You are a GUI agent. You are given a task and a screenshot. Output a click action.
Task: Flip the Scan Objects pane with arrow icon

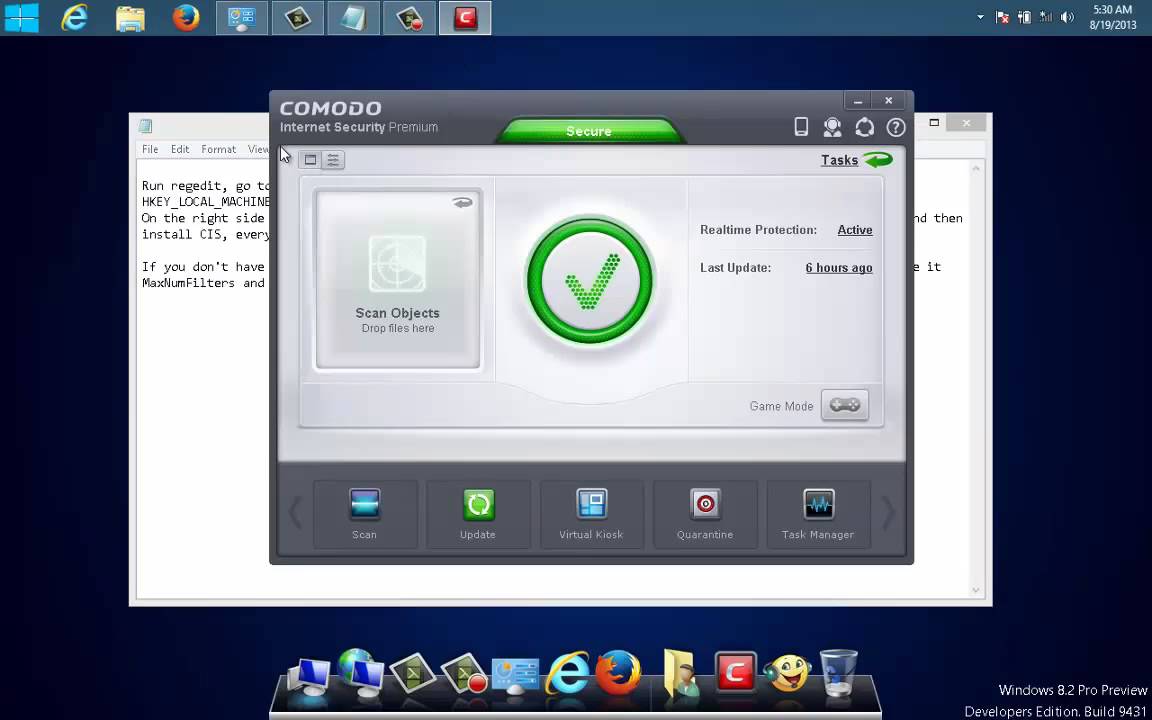(x=462, y=203)
